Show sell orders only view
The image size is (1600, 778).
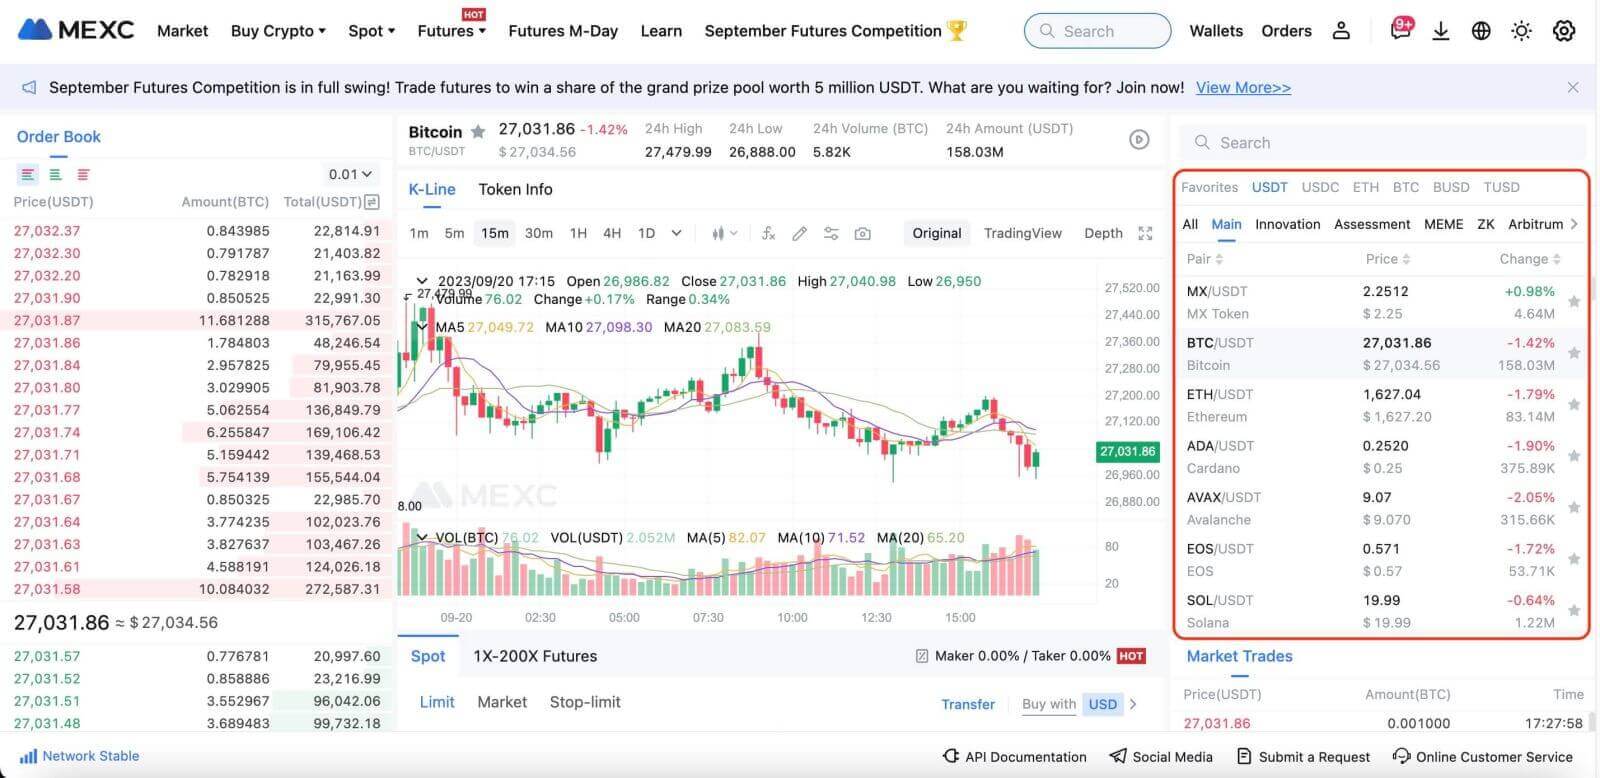83,174
